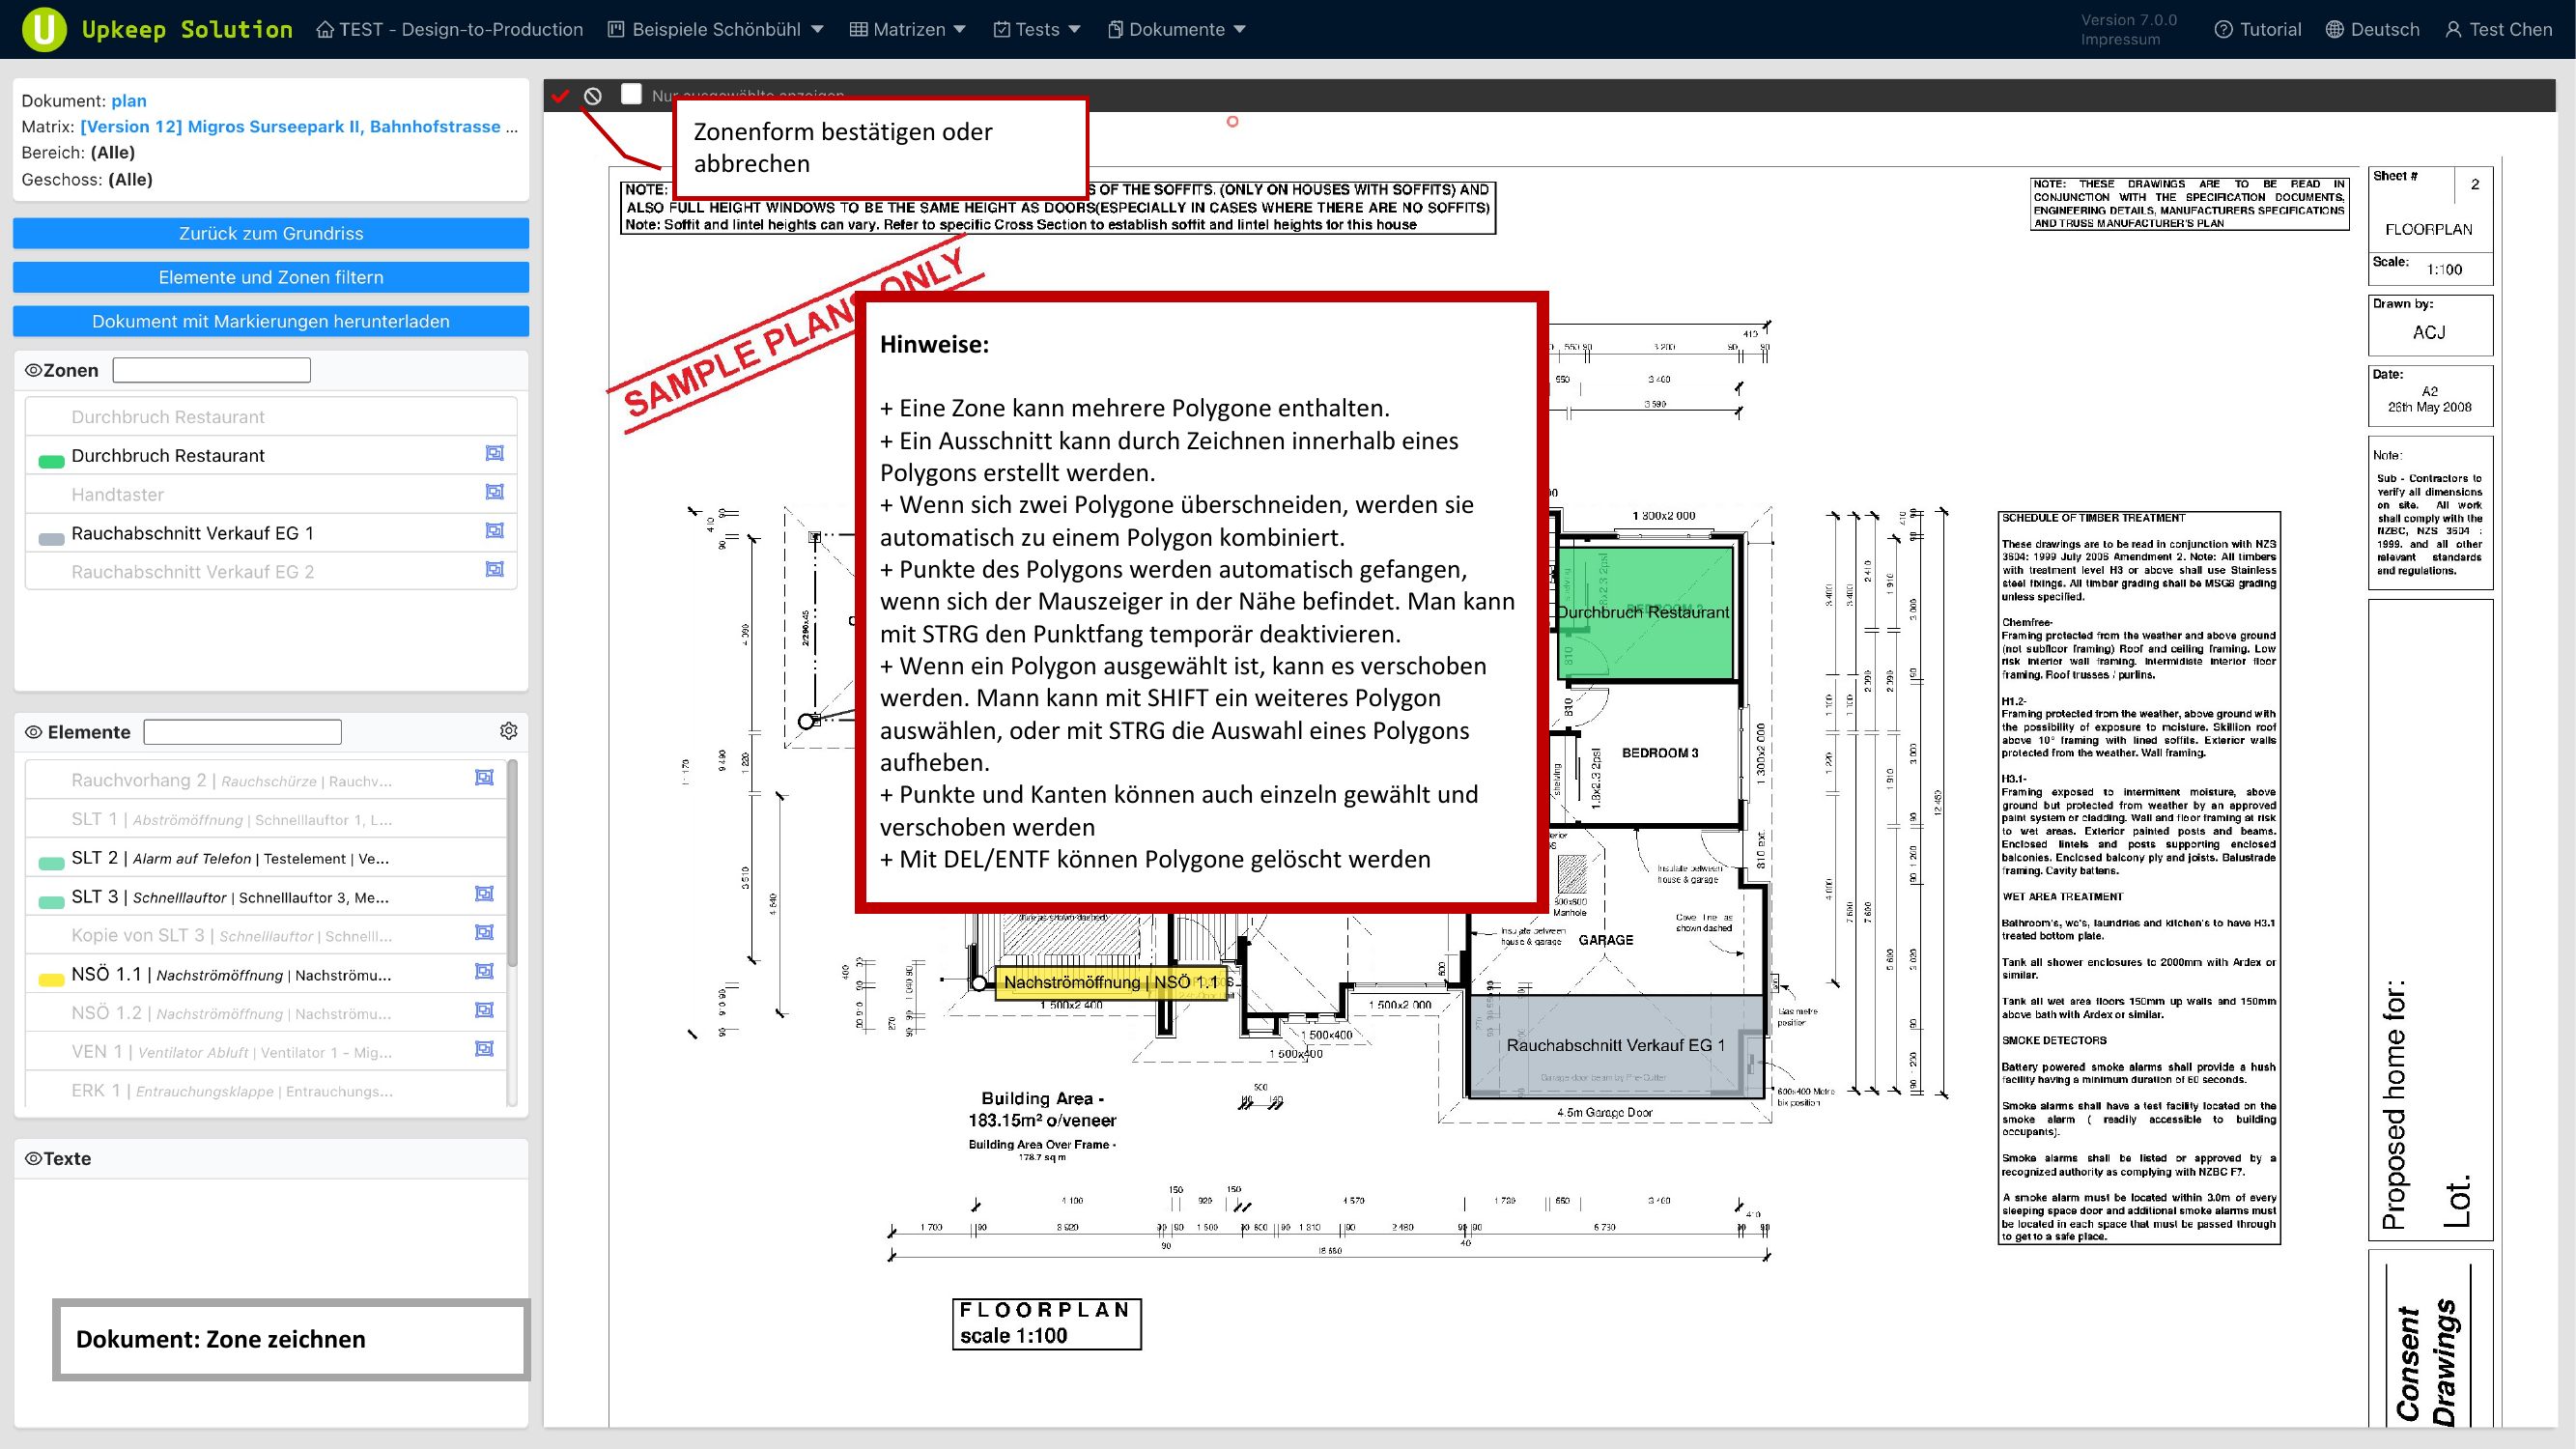Confirm zone shape with red checkmark
The width and height of the screenshot is (2576, 1449).
pyautogui.click(x=560, y=96)
